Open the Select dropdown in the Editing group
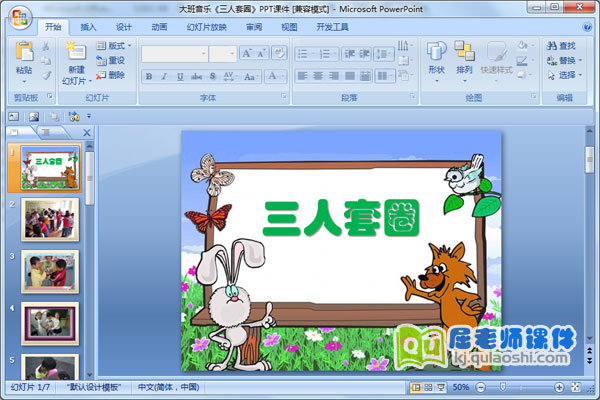This screenshot has height=400, width=600. click(564, 75)
